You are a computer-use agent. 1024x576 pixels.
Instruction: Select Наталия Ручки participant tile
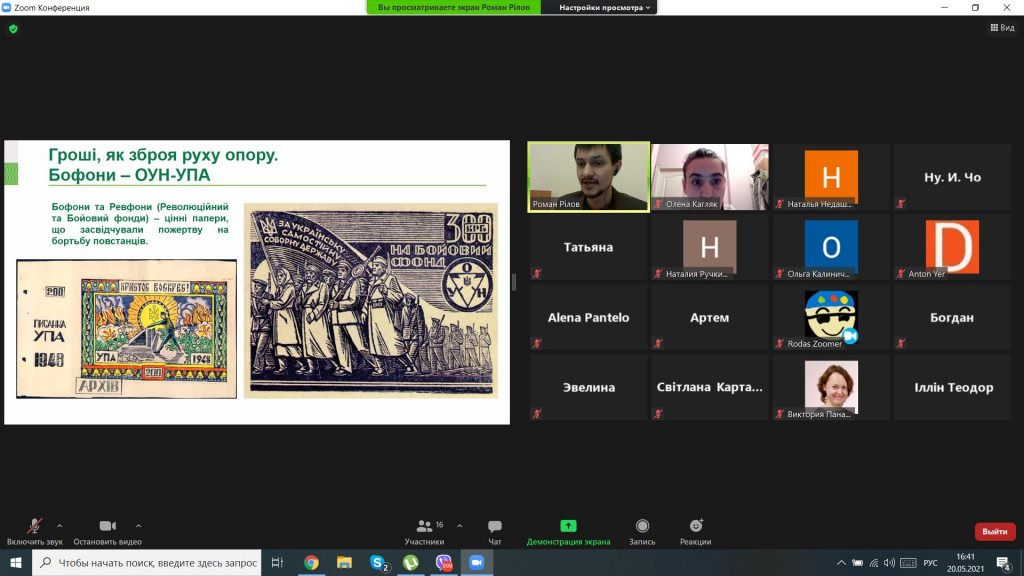tap(710, 247)
